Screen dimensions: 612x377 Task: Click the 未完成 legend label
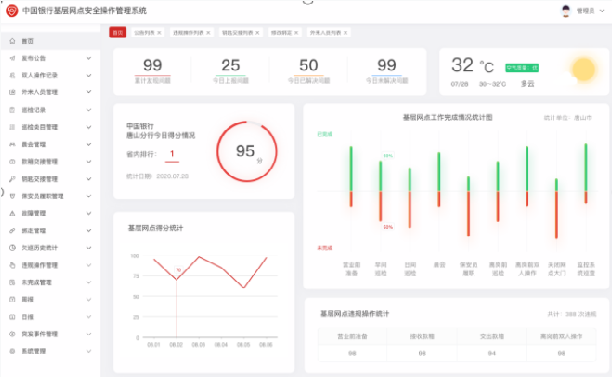click(325, 248)
